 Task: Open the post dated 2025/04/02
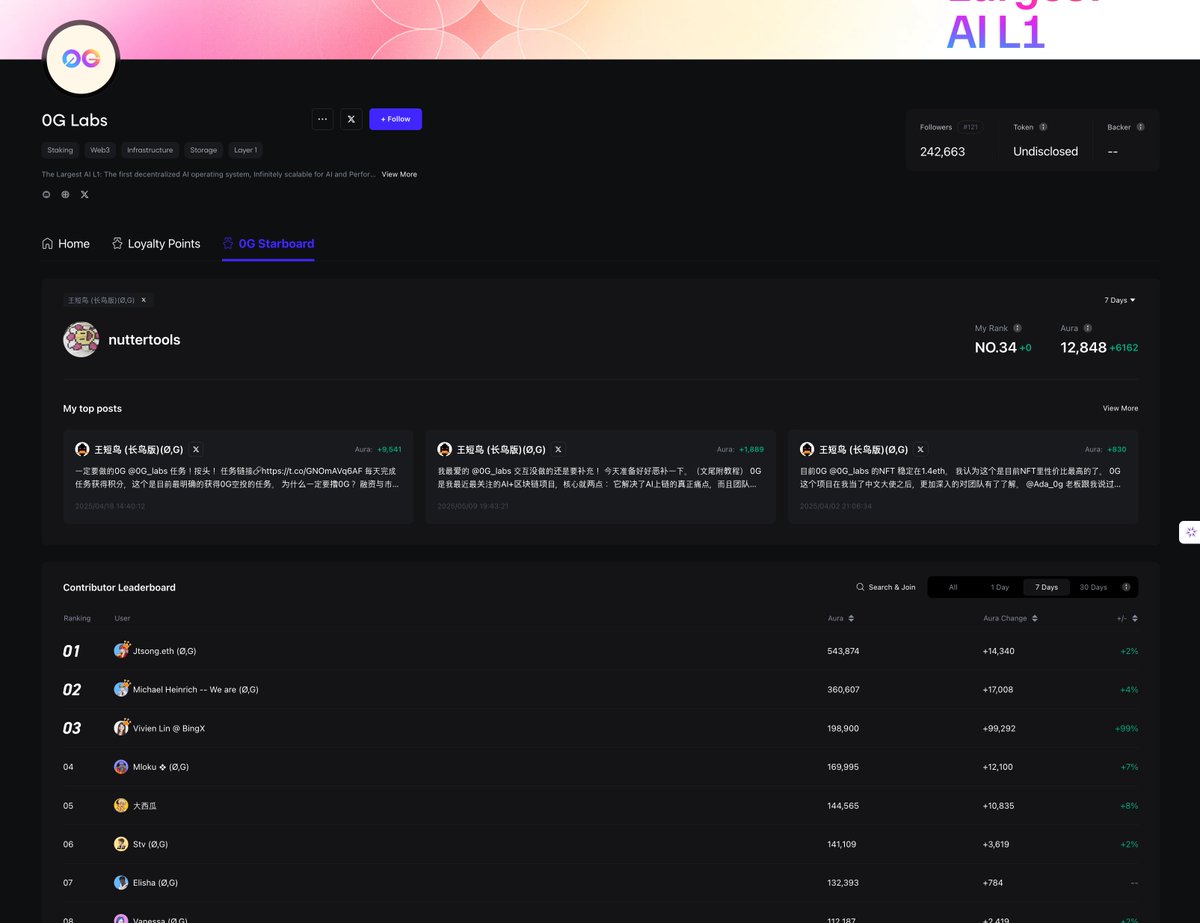pos(963,477)
